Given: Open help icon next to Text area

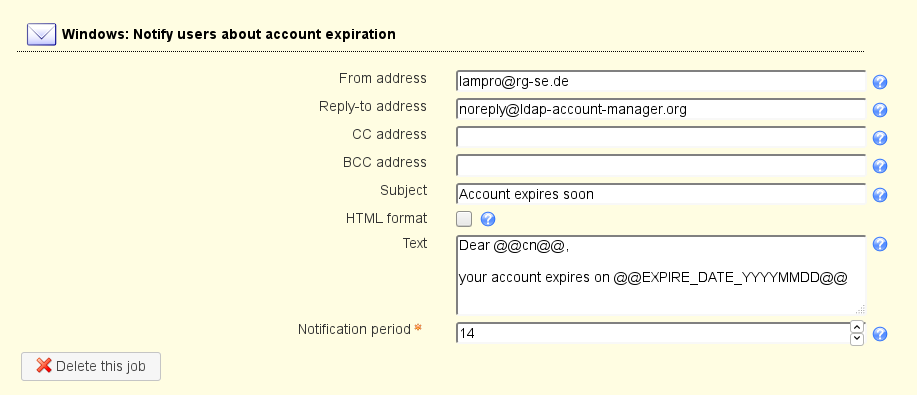Looking at the screenshot, I should coord(880,244).
